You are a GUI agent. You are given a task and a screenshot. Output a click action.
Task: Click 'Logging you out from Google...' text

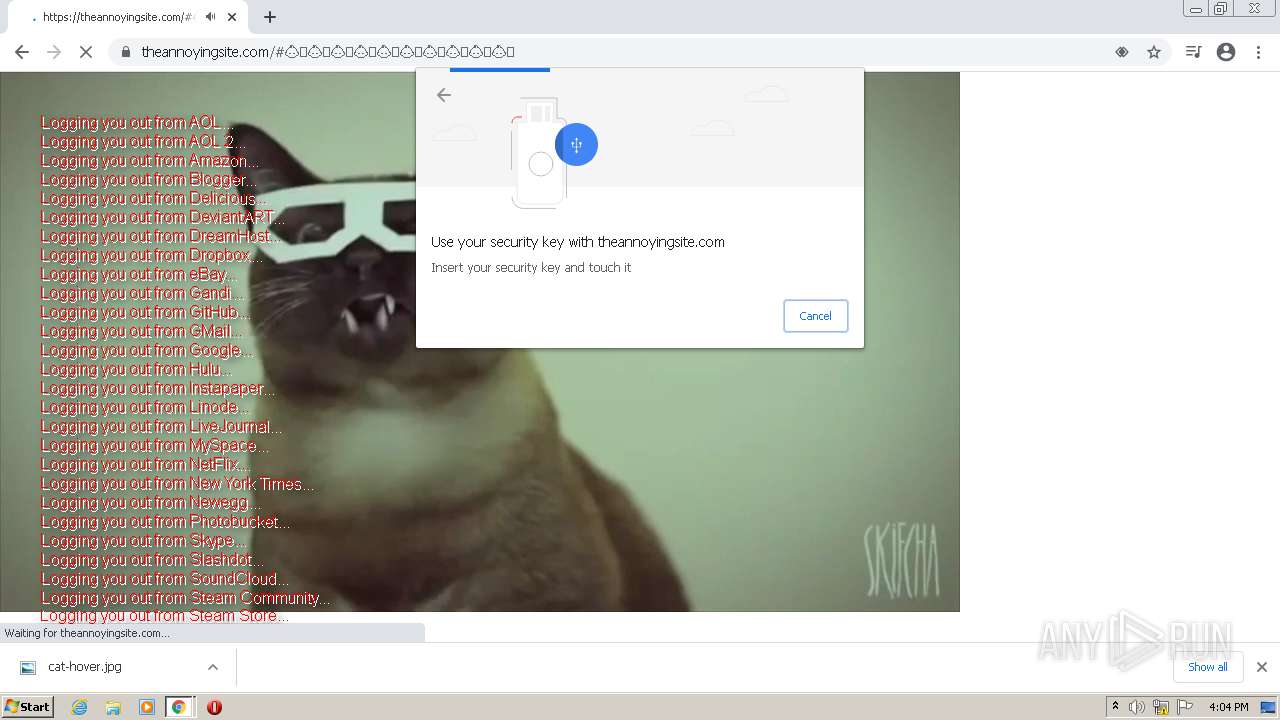(x=148, y=351)
